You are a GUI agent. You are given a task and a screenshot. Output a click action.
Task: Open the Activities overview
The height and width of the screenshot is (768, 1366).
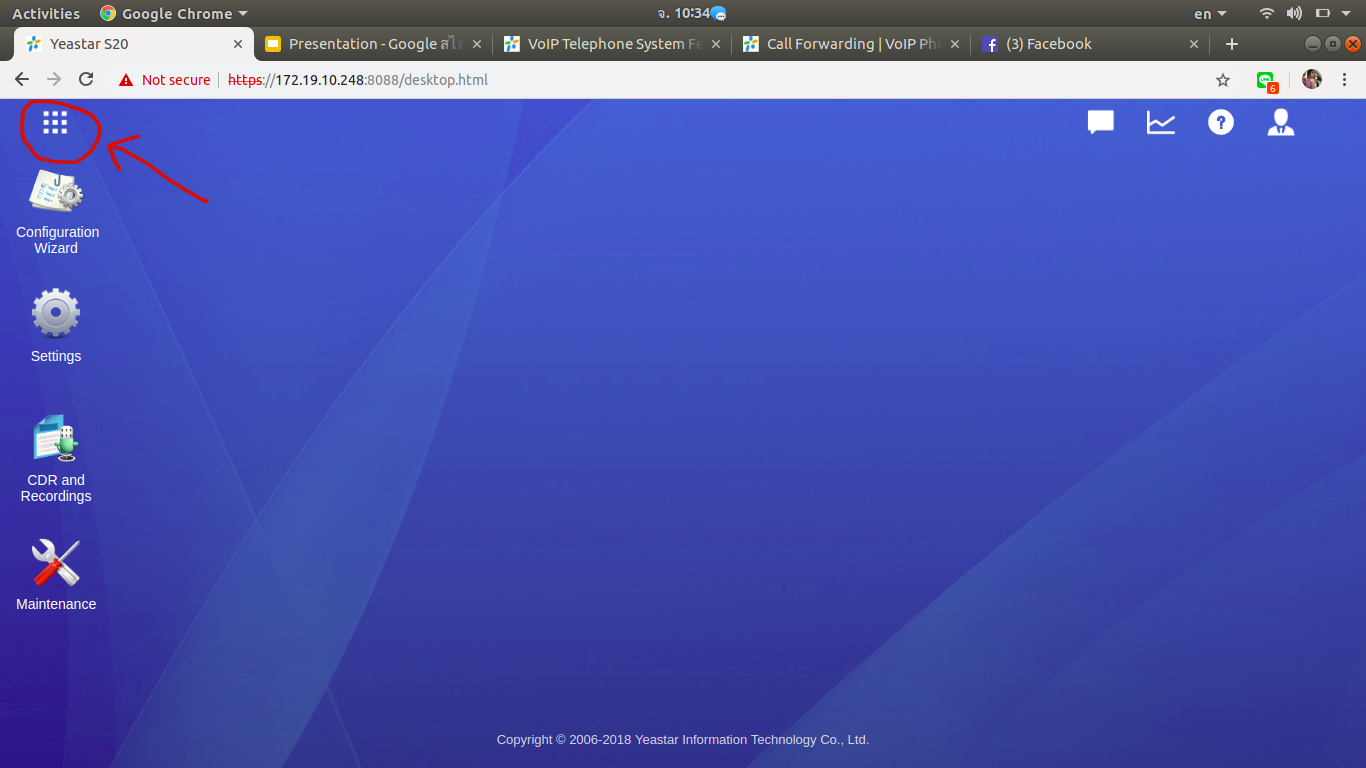coord(46,14)
